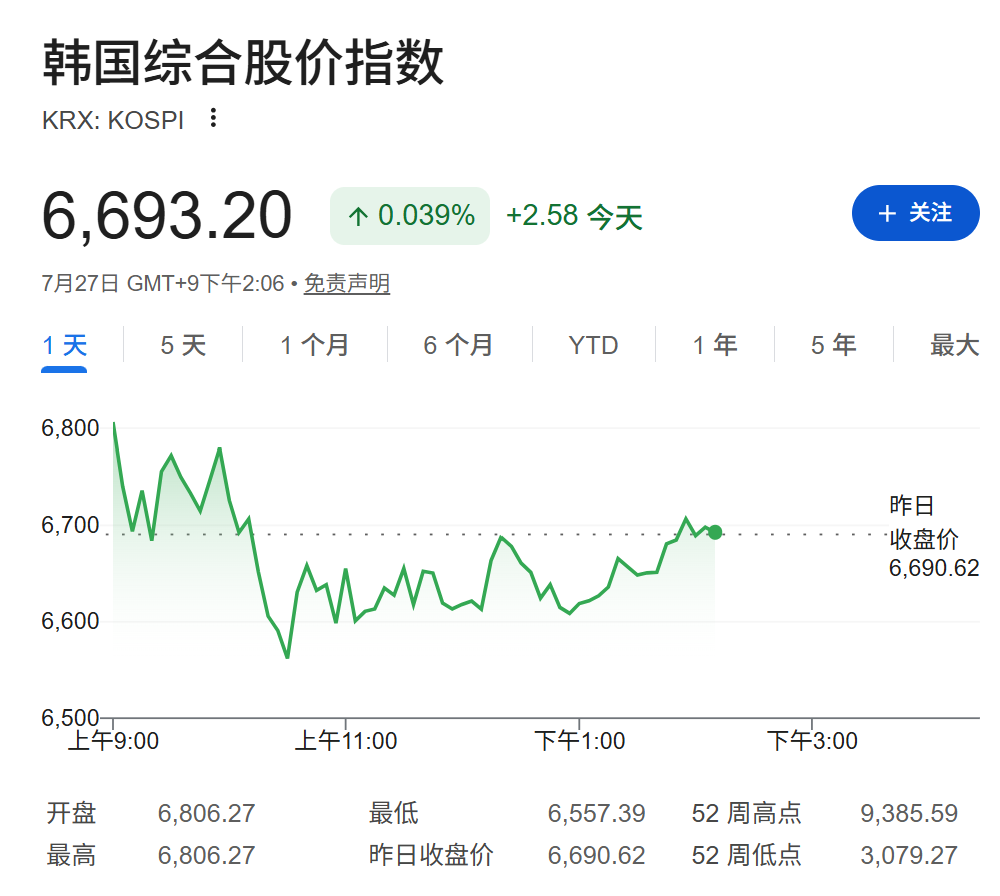Click the +2.58 今天 change text
Viewport: 1000px width, 896px height.
(x=574, y=216)
